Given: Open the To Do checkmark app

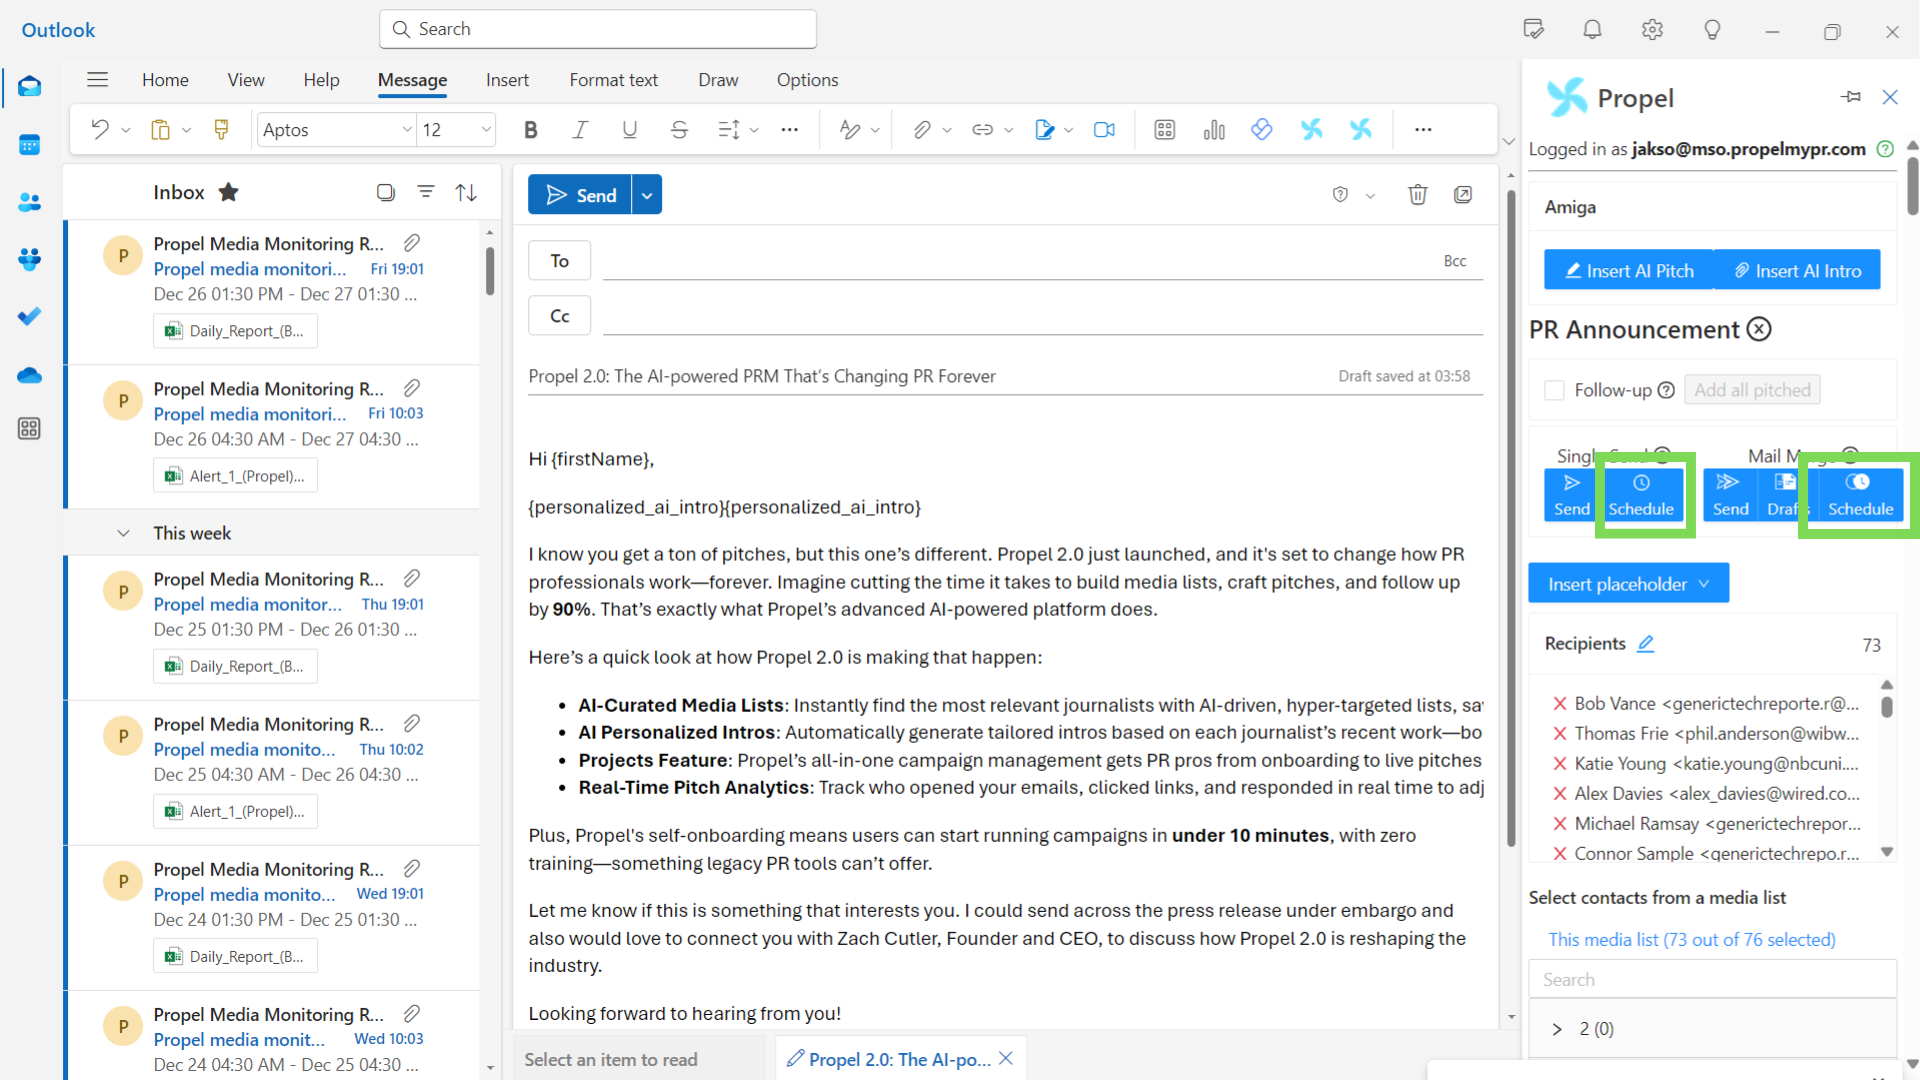Looking at the screenshot, I should click(29, 316).
